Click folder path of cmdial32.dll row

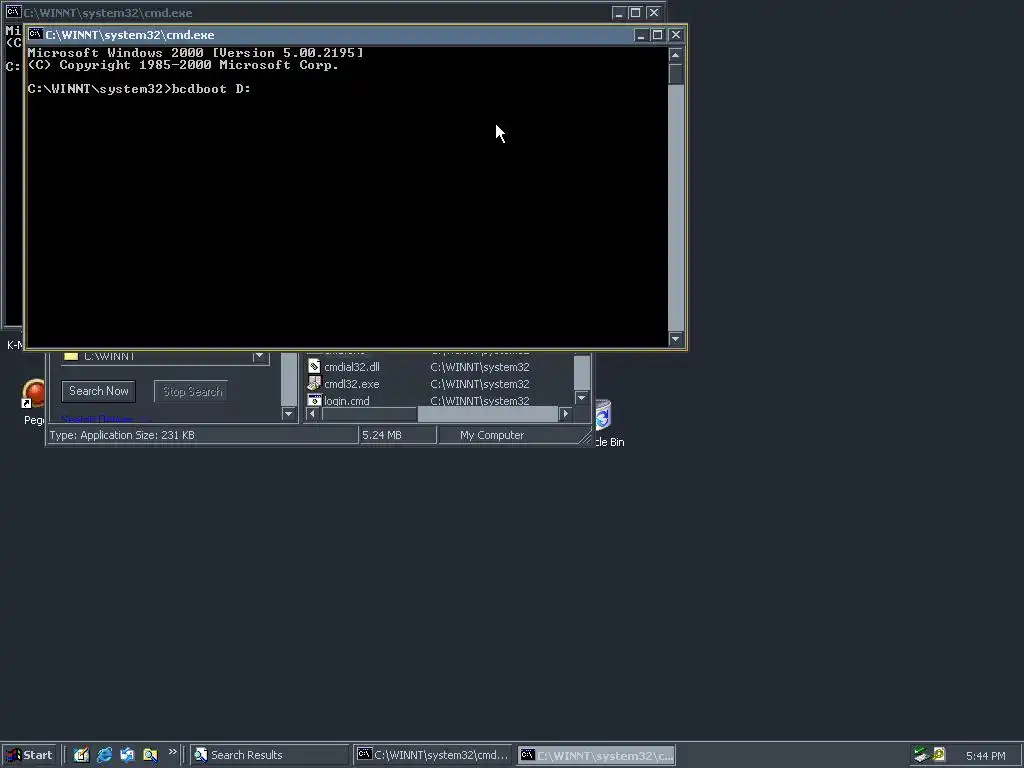tap(480, 367)
